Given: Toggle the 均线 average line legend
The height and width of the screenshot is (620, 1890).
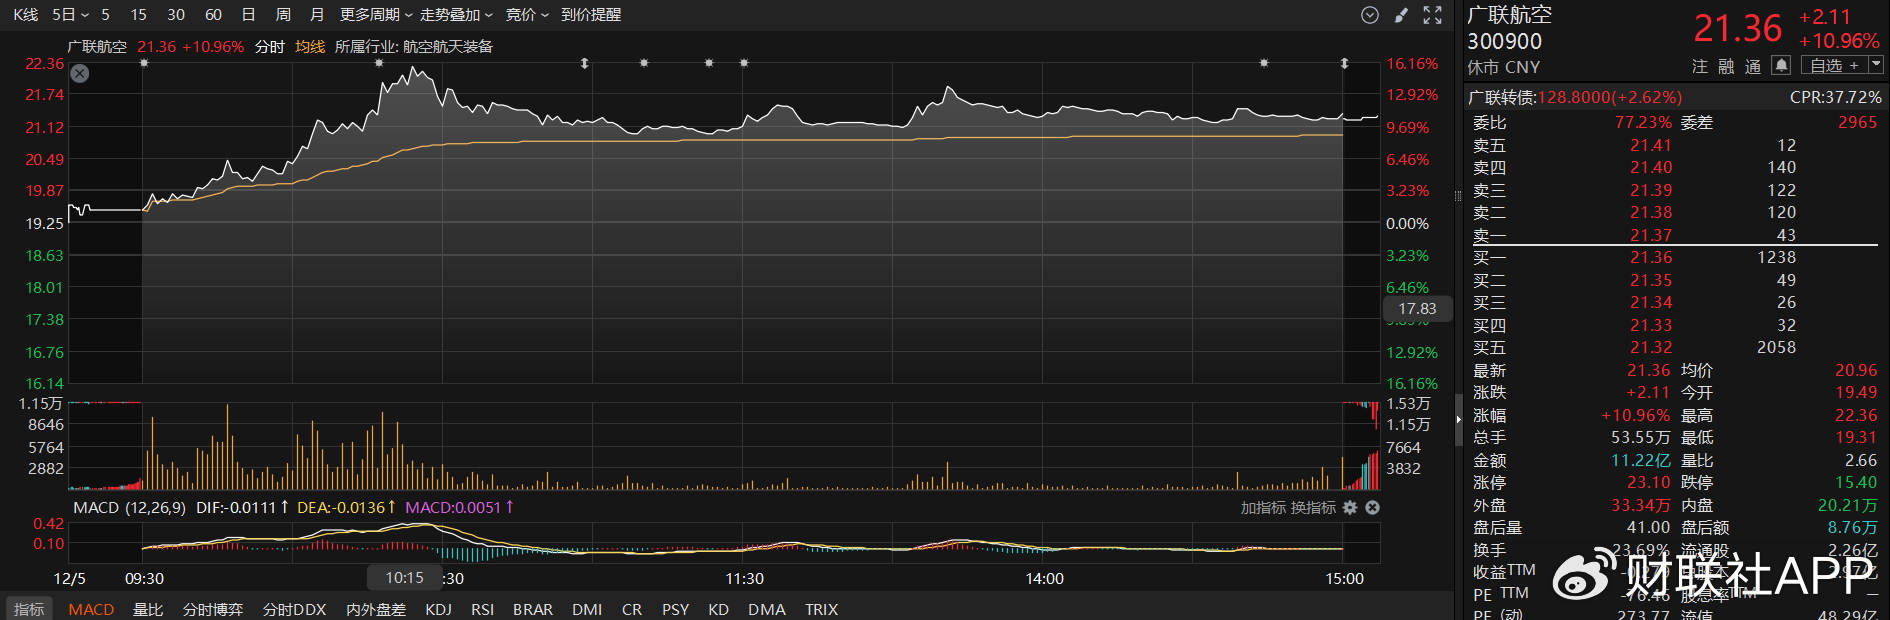Looking at the screenshot, I should click(x=310, y=47).
